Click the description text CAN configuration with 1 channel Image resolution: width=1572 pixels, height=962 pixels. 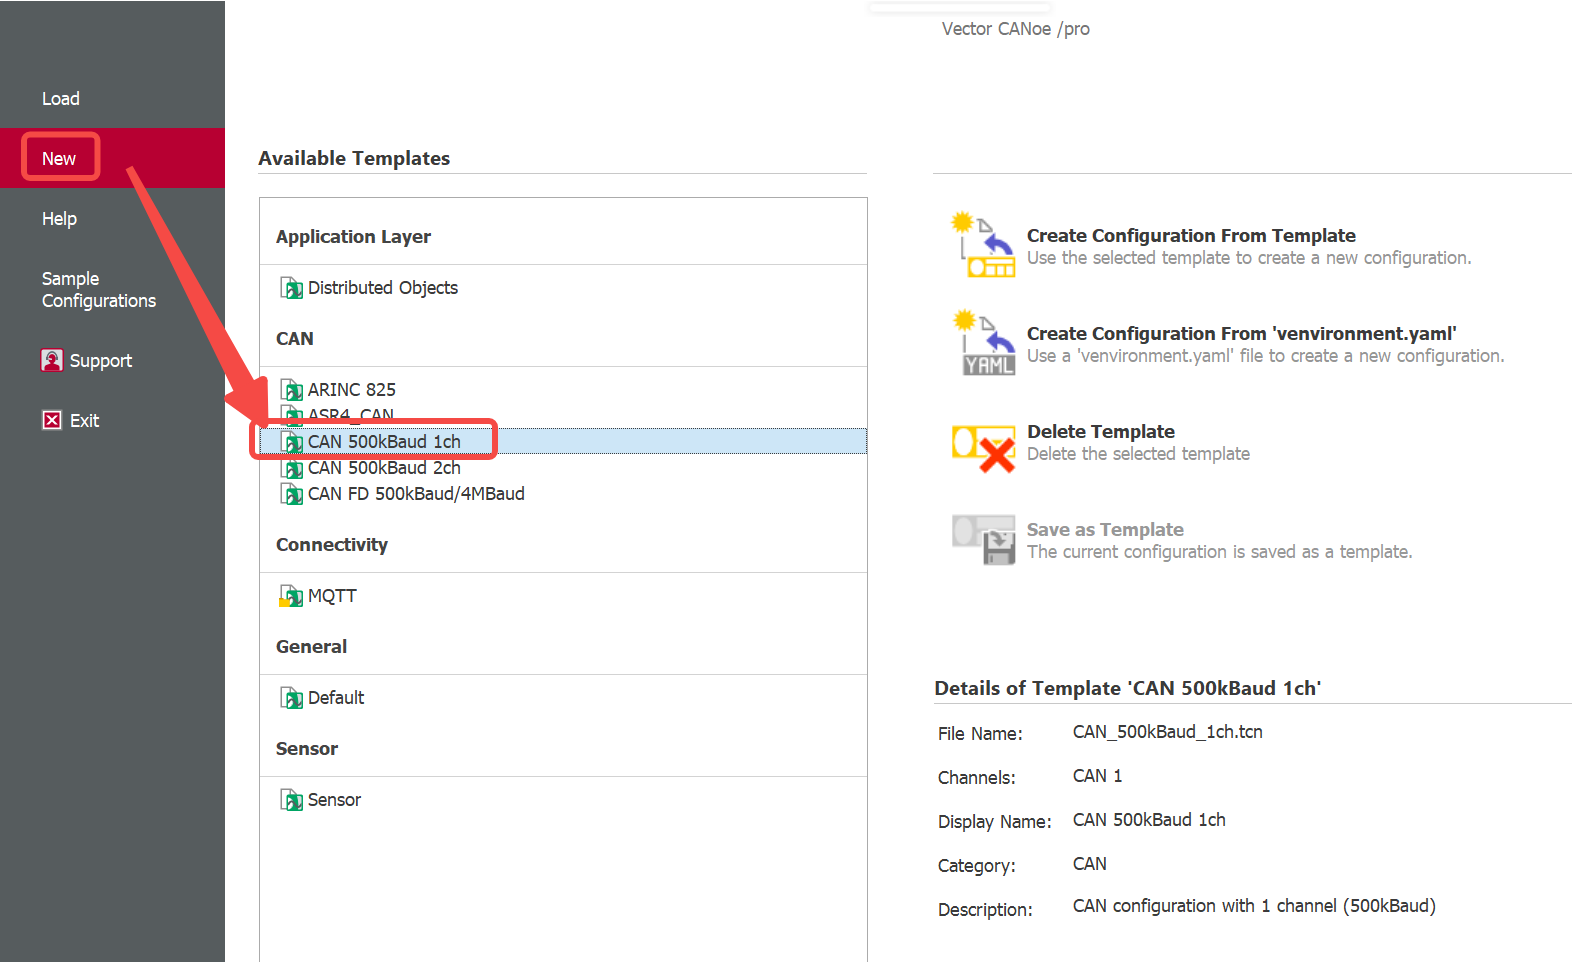(x=1254, y=906)
